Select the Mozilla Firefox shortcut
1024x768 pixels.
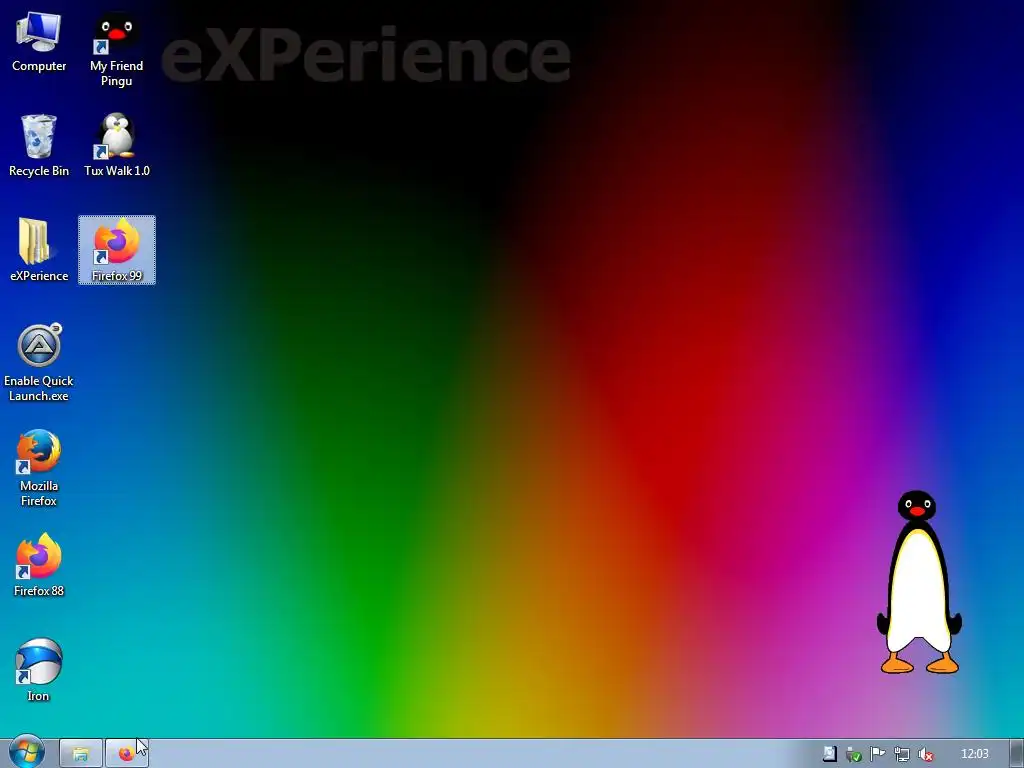tap(39, 468)
